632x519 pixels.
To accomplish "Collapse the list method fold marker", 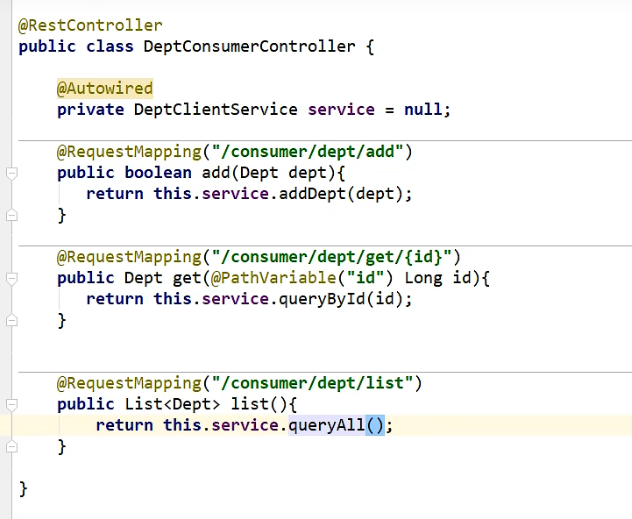I will [x=12, y=405].
